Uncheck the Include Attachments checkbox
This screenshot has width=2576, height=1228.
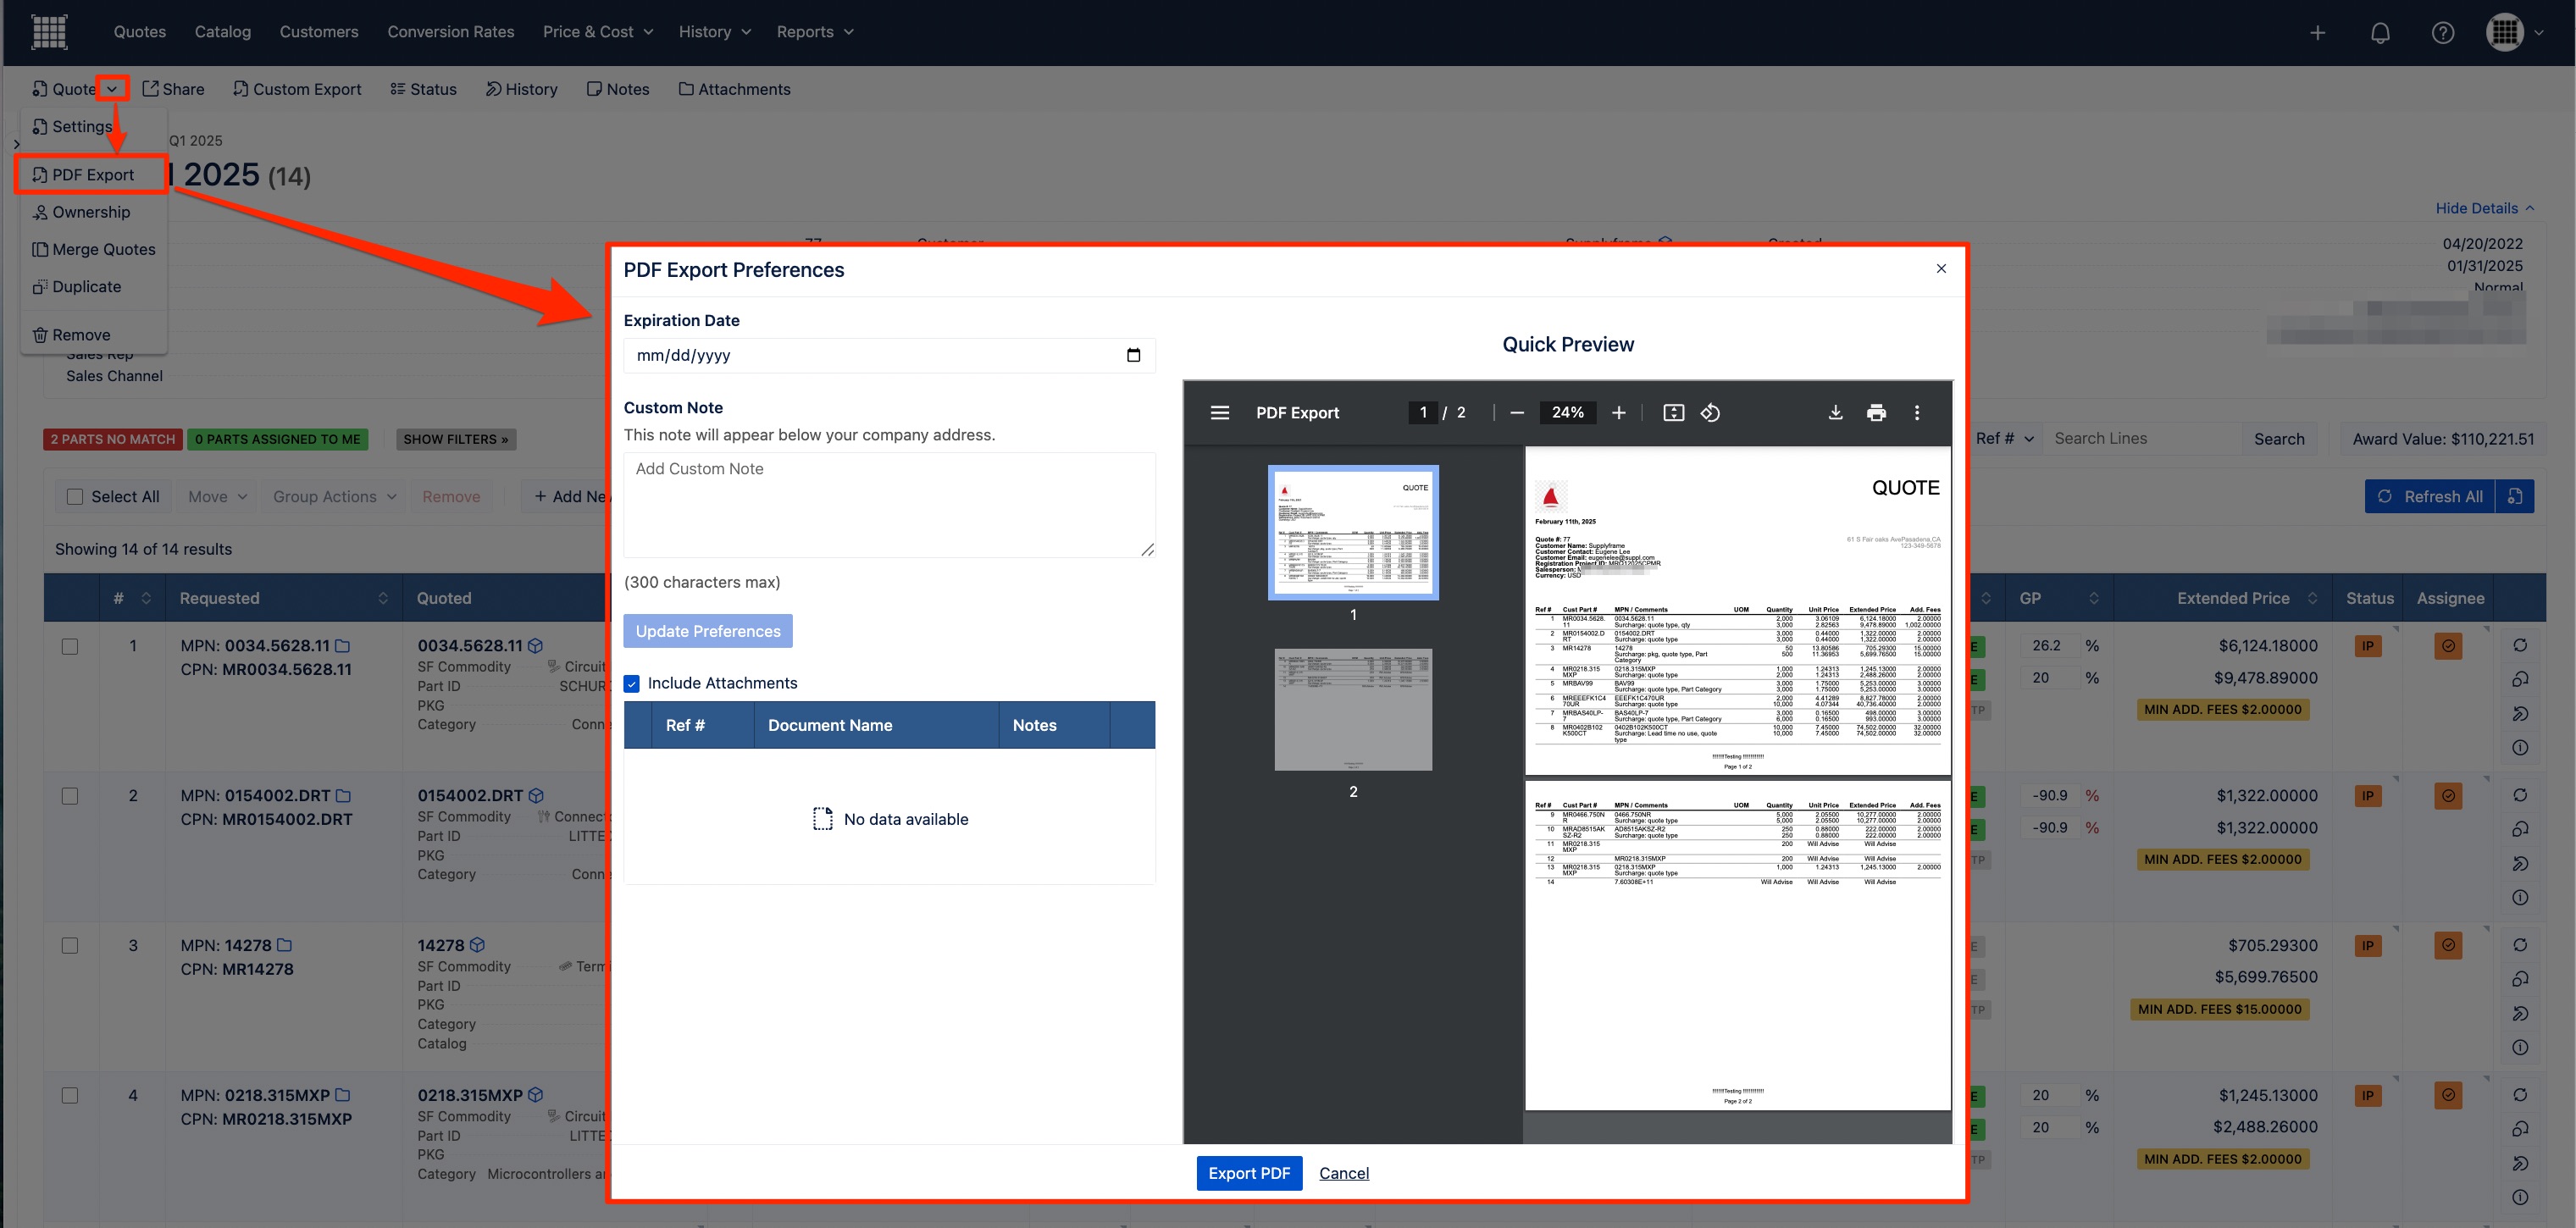(632, 684)
